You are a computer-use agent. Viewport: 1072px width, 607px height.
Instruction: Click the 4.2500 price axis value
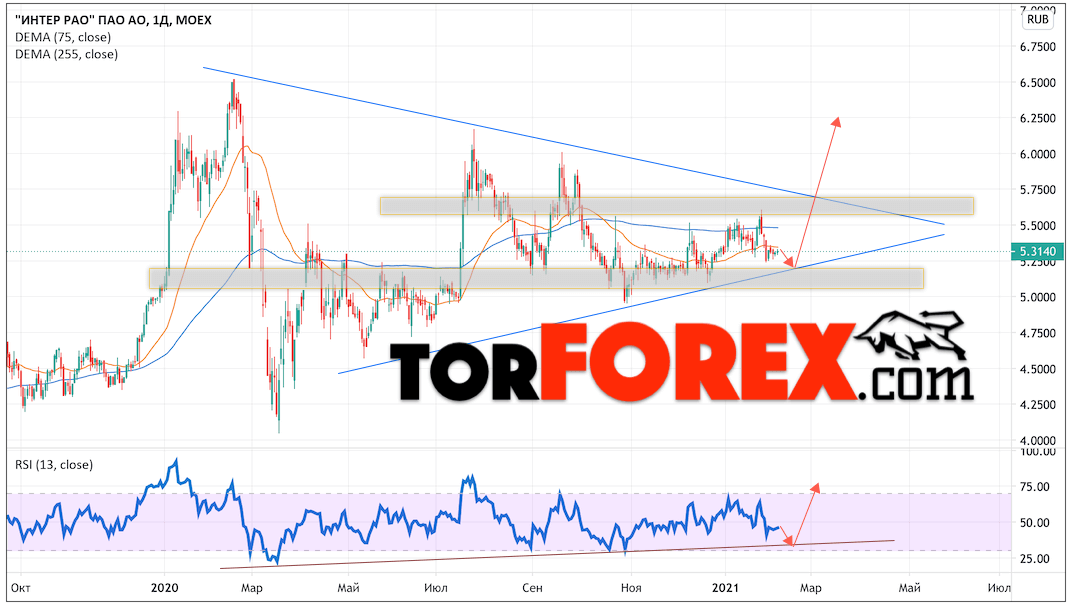point(1037,405)
